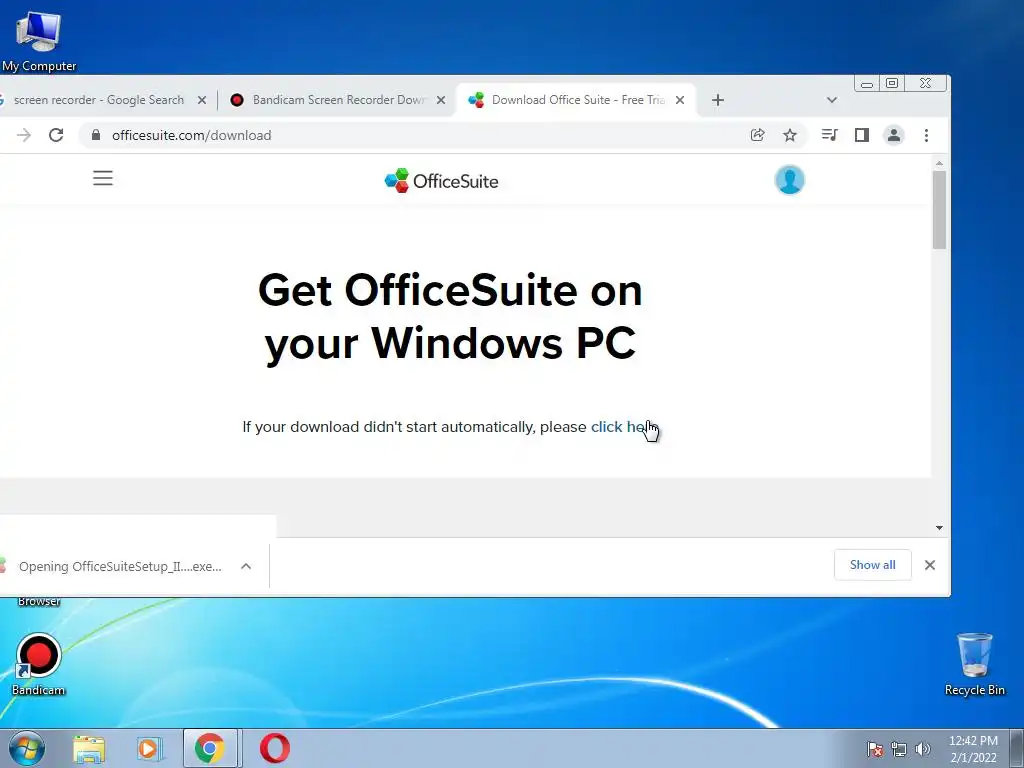Image resolution: width=1024 pixels, height=768 pixels.
Task: Click Show desktop strip at taskbar end
Action: pyautogui.click(x=1017, y=748)
